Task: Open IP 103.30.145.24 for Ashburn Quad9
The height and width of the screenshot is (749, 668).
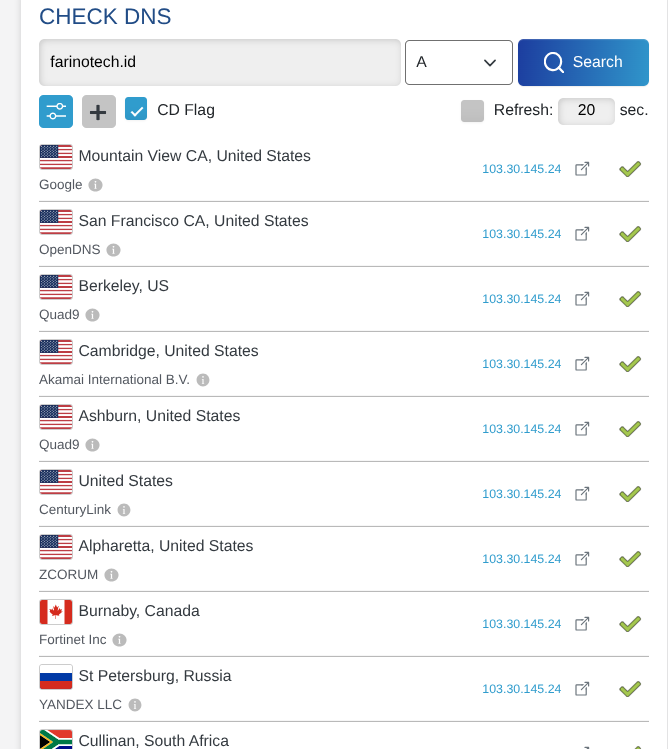Action: click(x=521, y=429)
